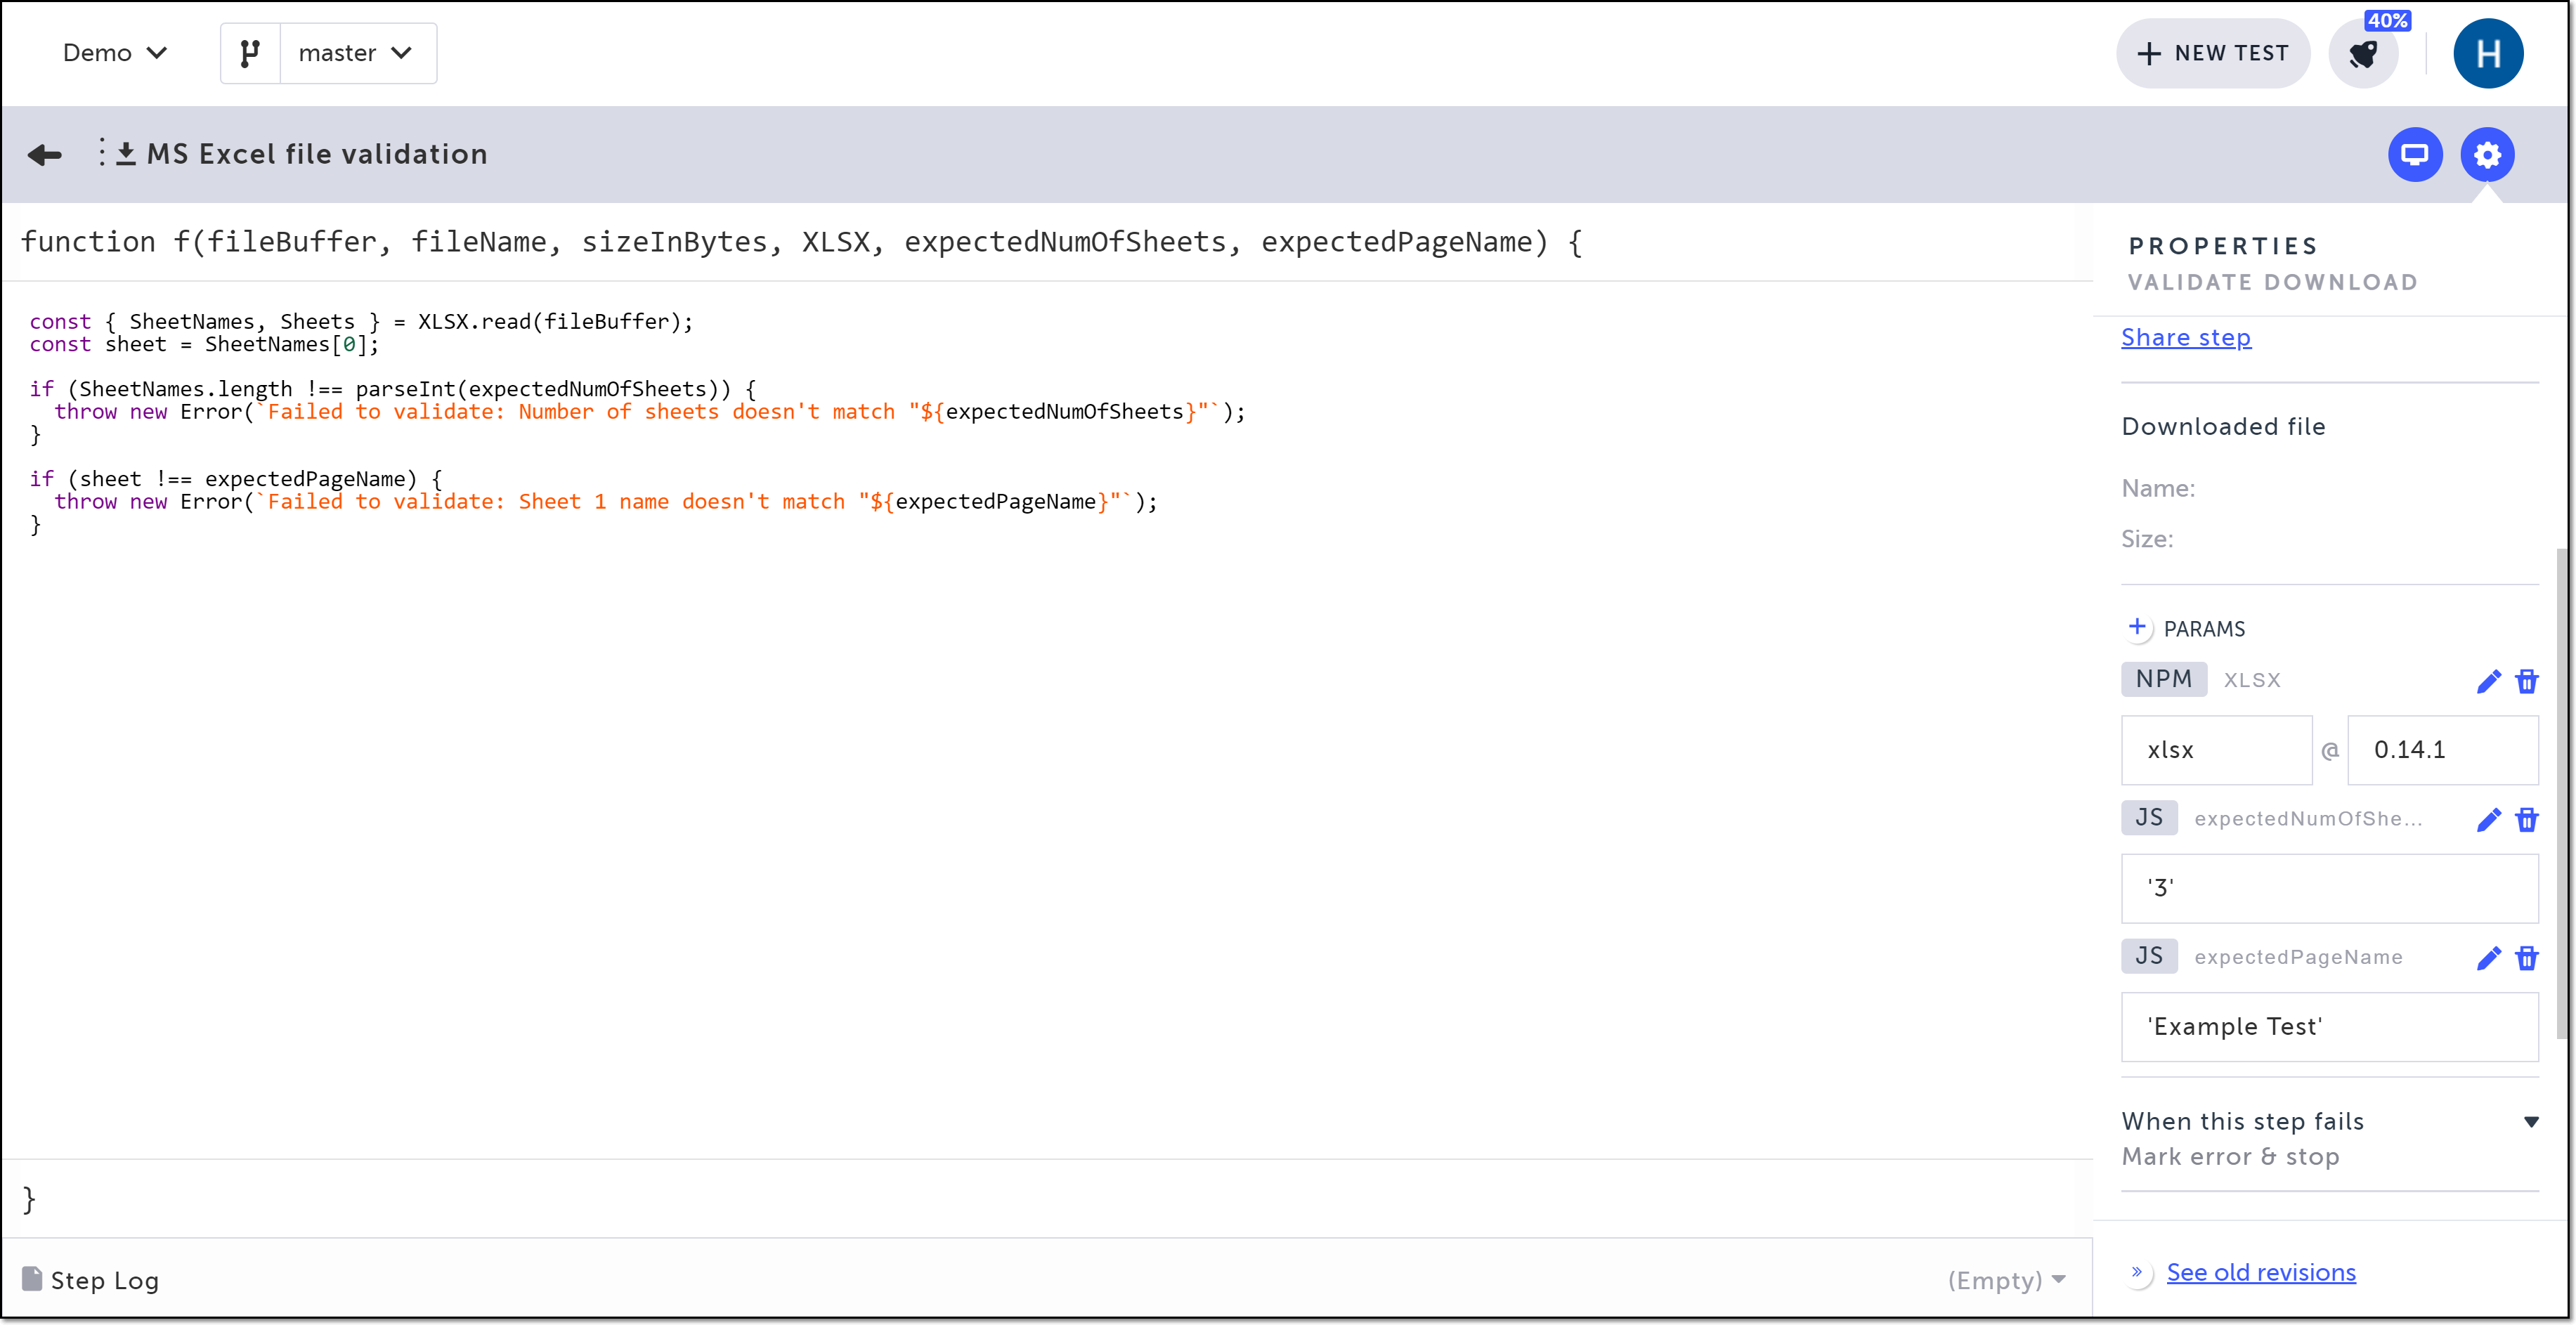Edit the expectedNumOfSheets param

(2488, 819)
